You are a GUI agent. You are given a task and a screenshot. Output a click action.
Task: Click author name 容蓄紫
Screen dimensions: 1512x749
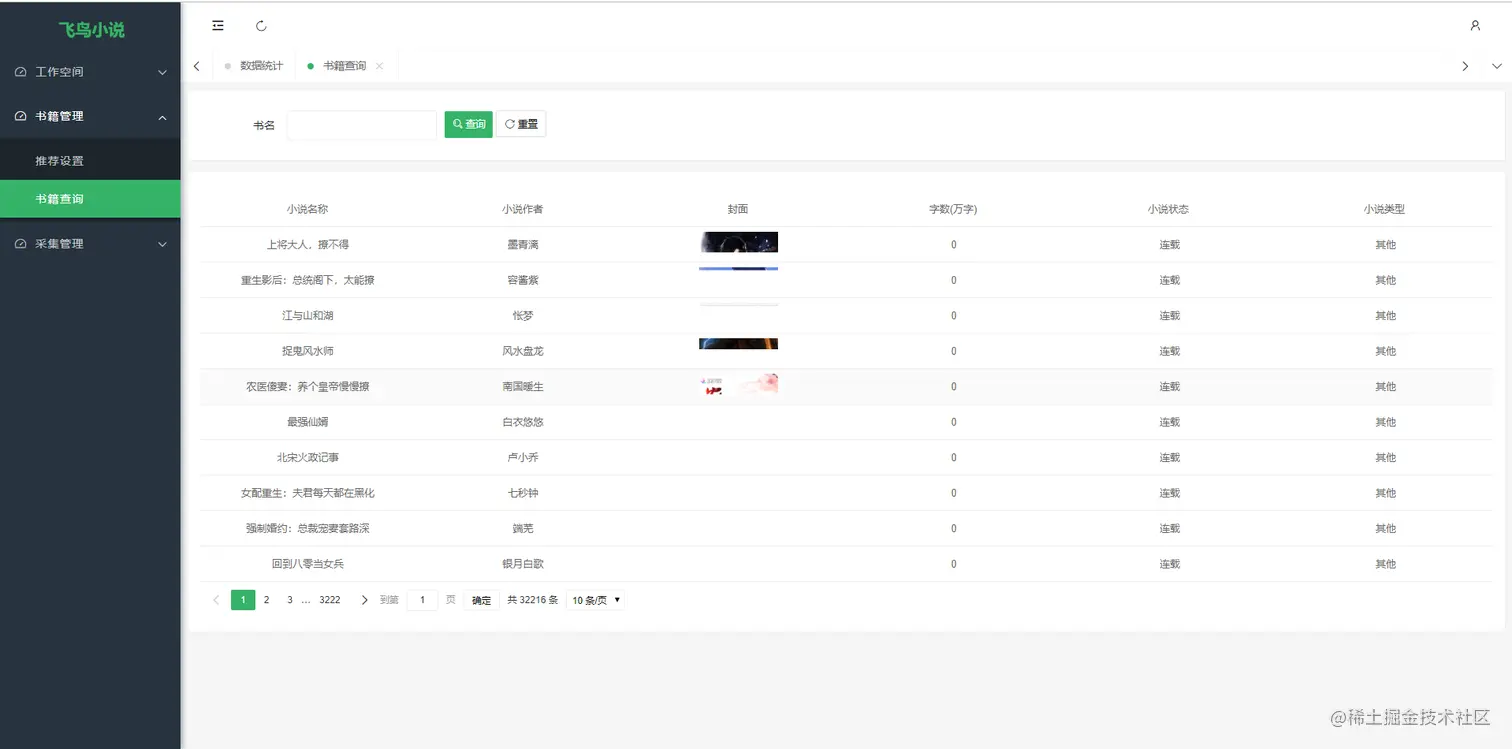coord(523,280)
